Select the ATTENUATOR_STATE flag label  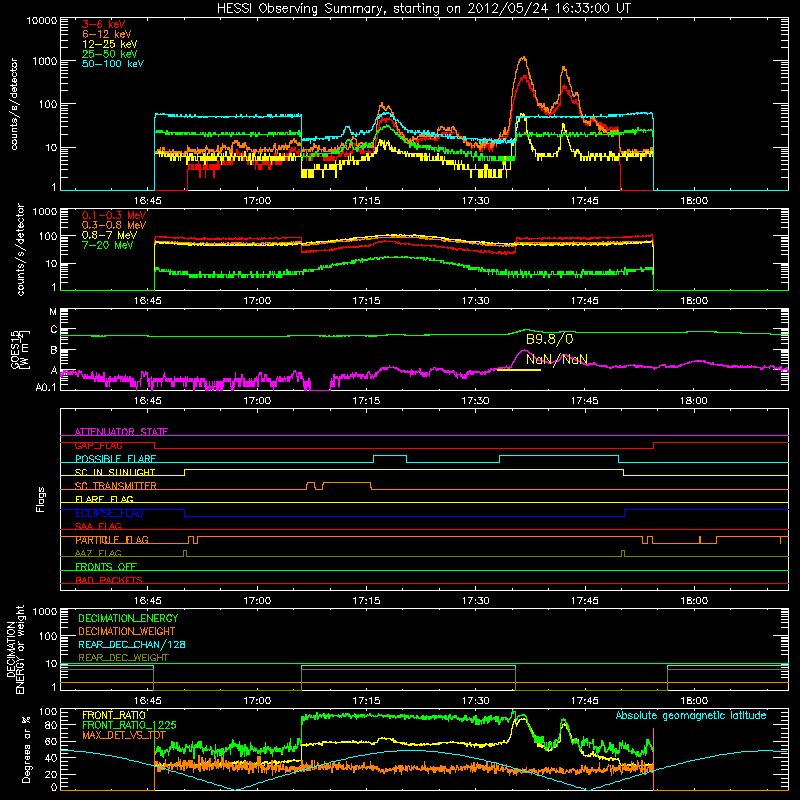tap(121, 432)
